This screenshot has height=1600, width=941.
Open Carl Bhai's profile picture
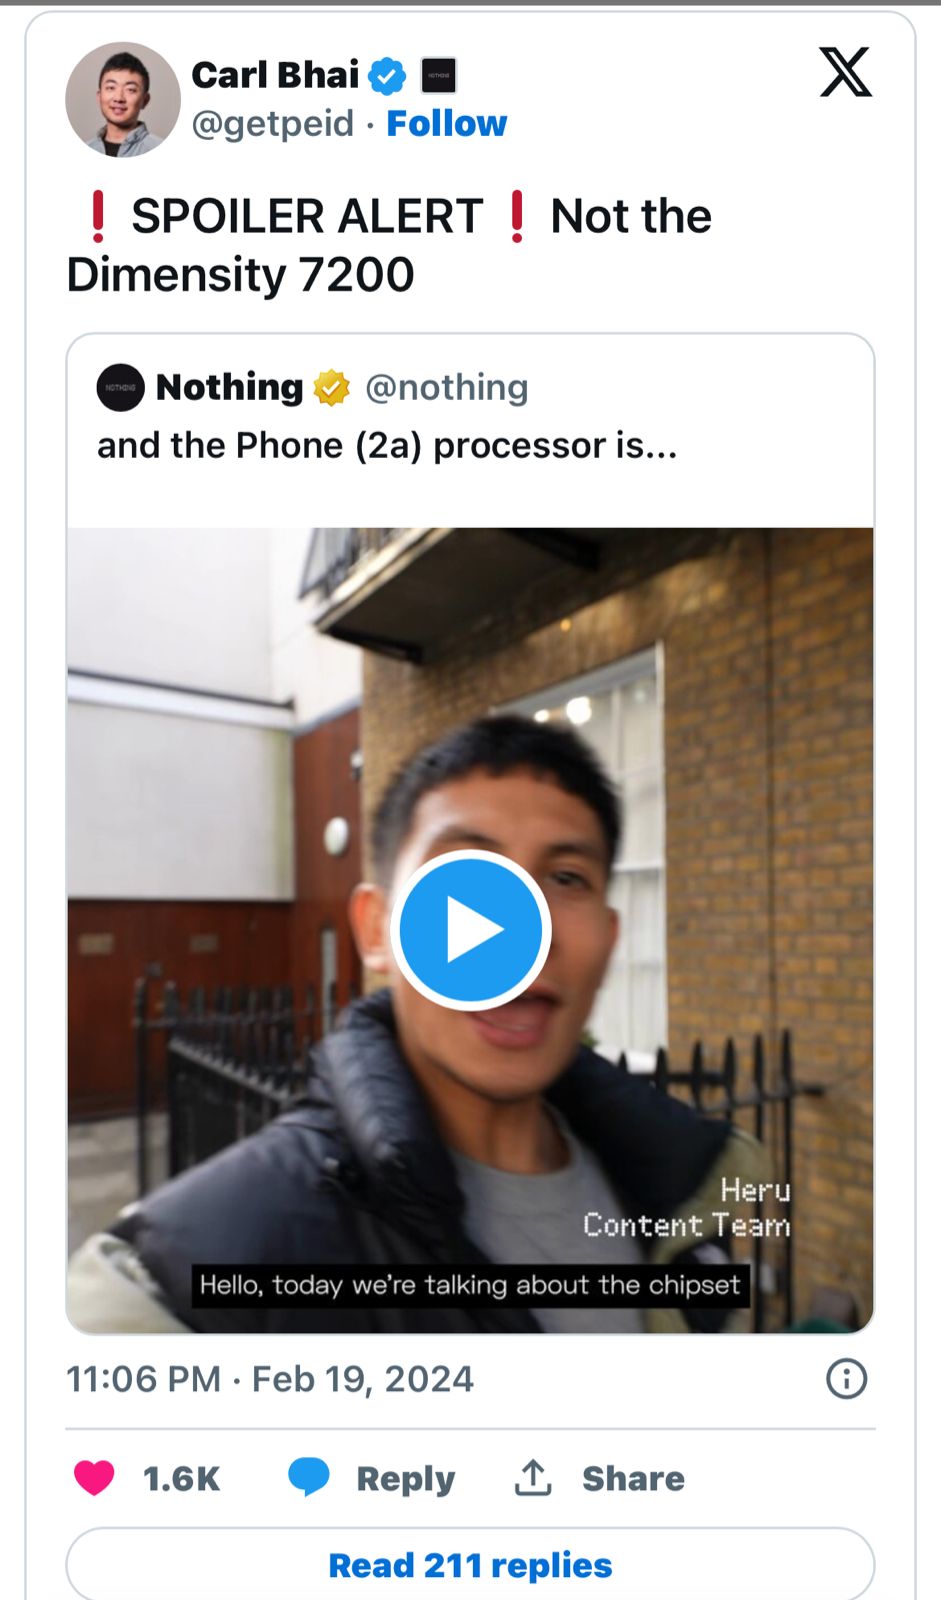pos(123,99)
